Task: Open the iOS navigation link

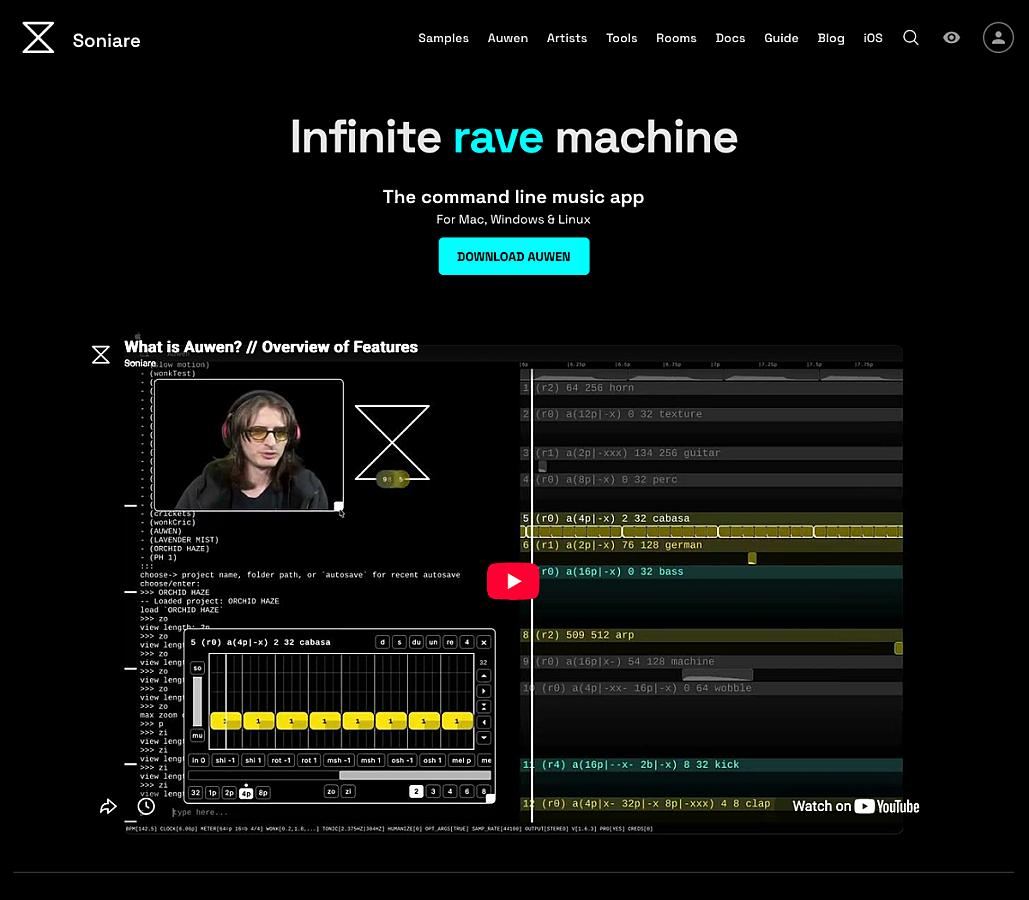Action: [873, 38]
